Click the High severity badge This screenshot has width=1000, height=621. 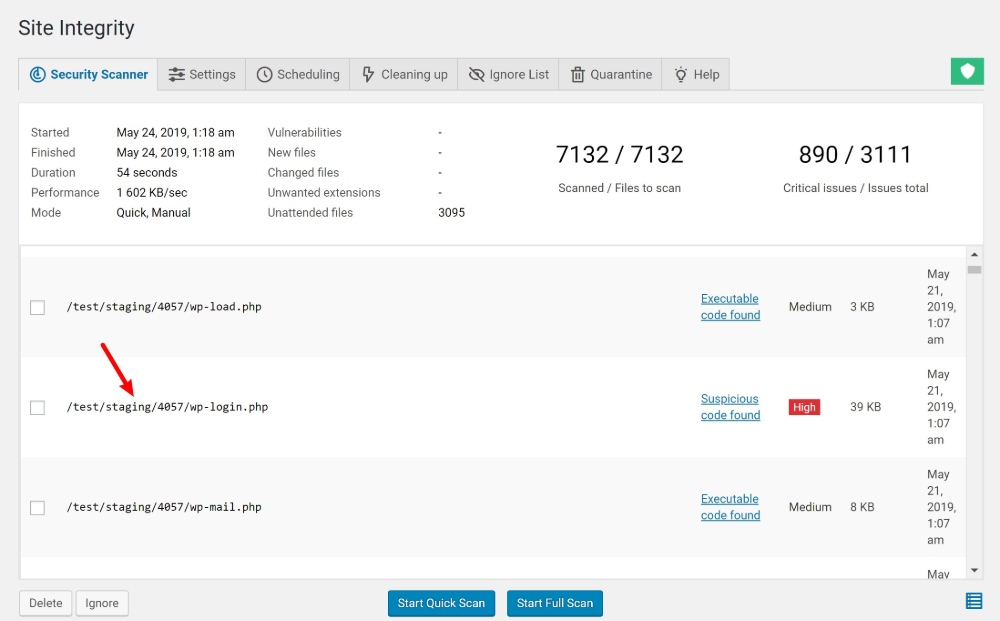click(x=804, y=407)
